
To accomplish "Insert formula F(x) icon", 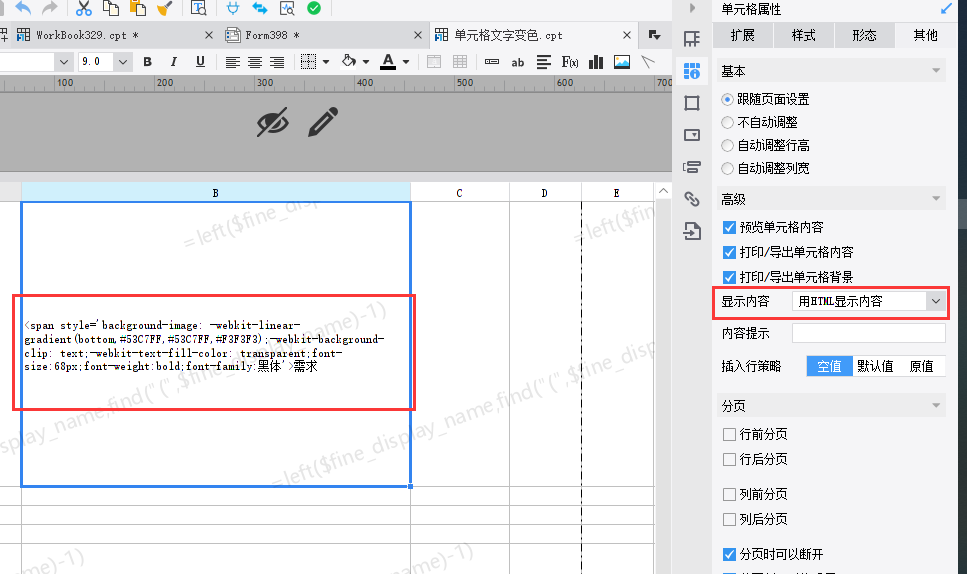I will [x=570, y=62].
